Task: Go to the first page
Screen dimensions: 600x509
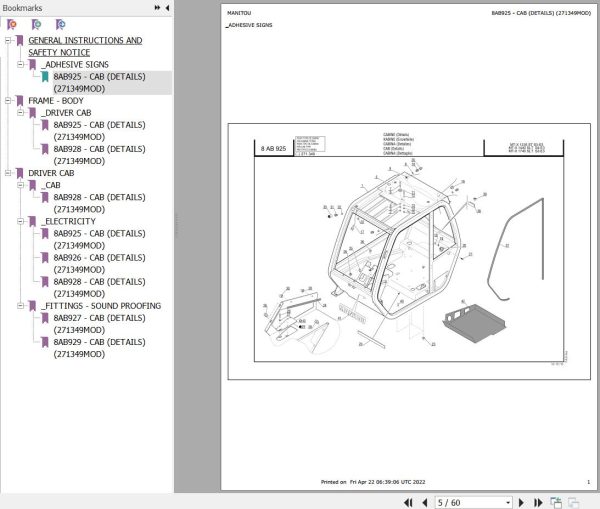Action: 408,502
